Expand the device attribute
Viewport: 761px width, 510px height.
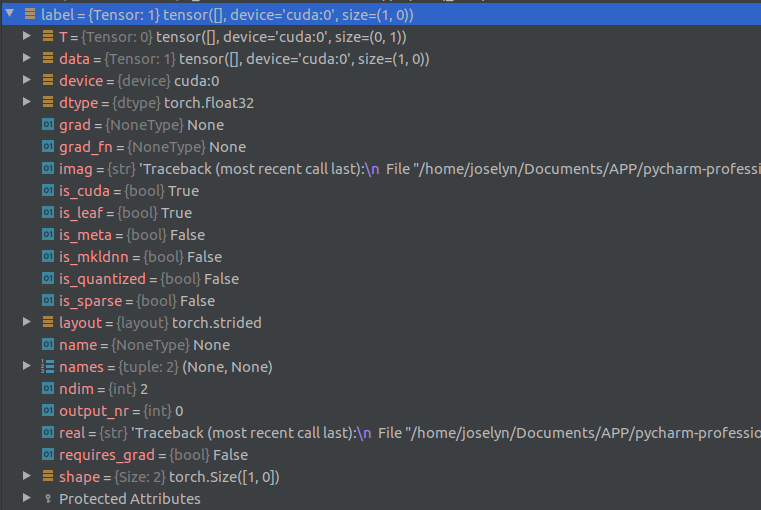pos(27,80)
